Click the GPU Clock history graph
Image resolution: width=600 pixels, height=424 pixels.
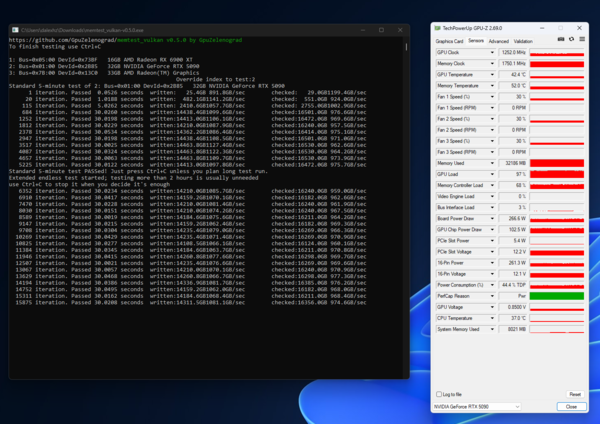(557, 52)
